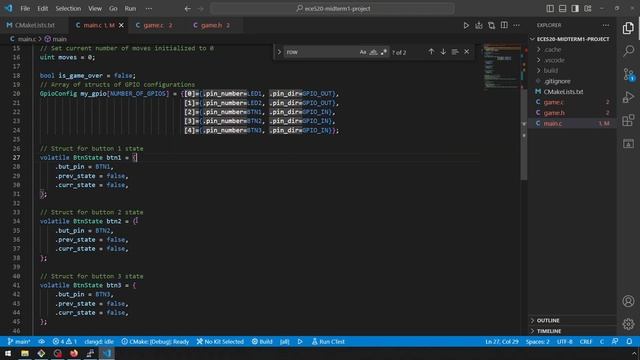Toggle Match Whole Word in find widget

click(x=373, y=52)
